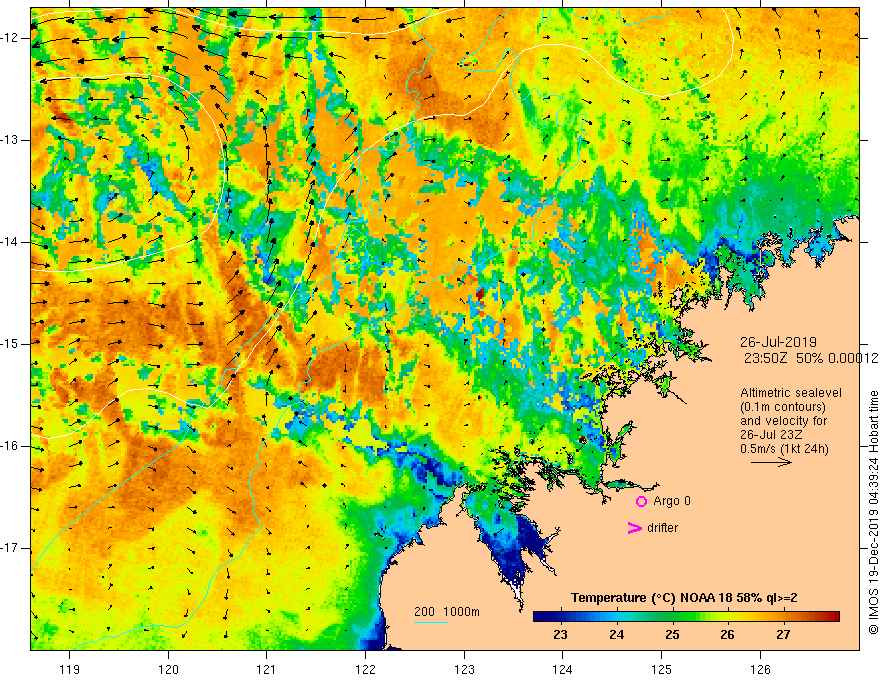Click the IMOS copyright timestamp text

pos(873,512)
